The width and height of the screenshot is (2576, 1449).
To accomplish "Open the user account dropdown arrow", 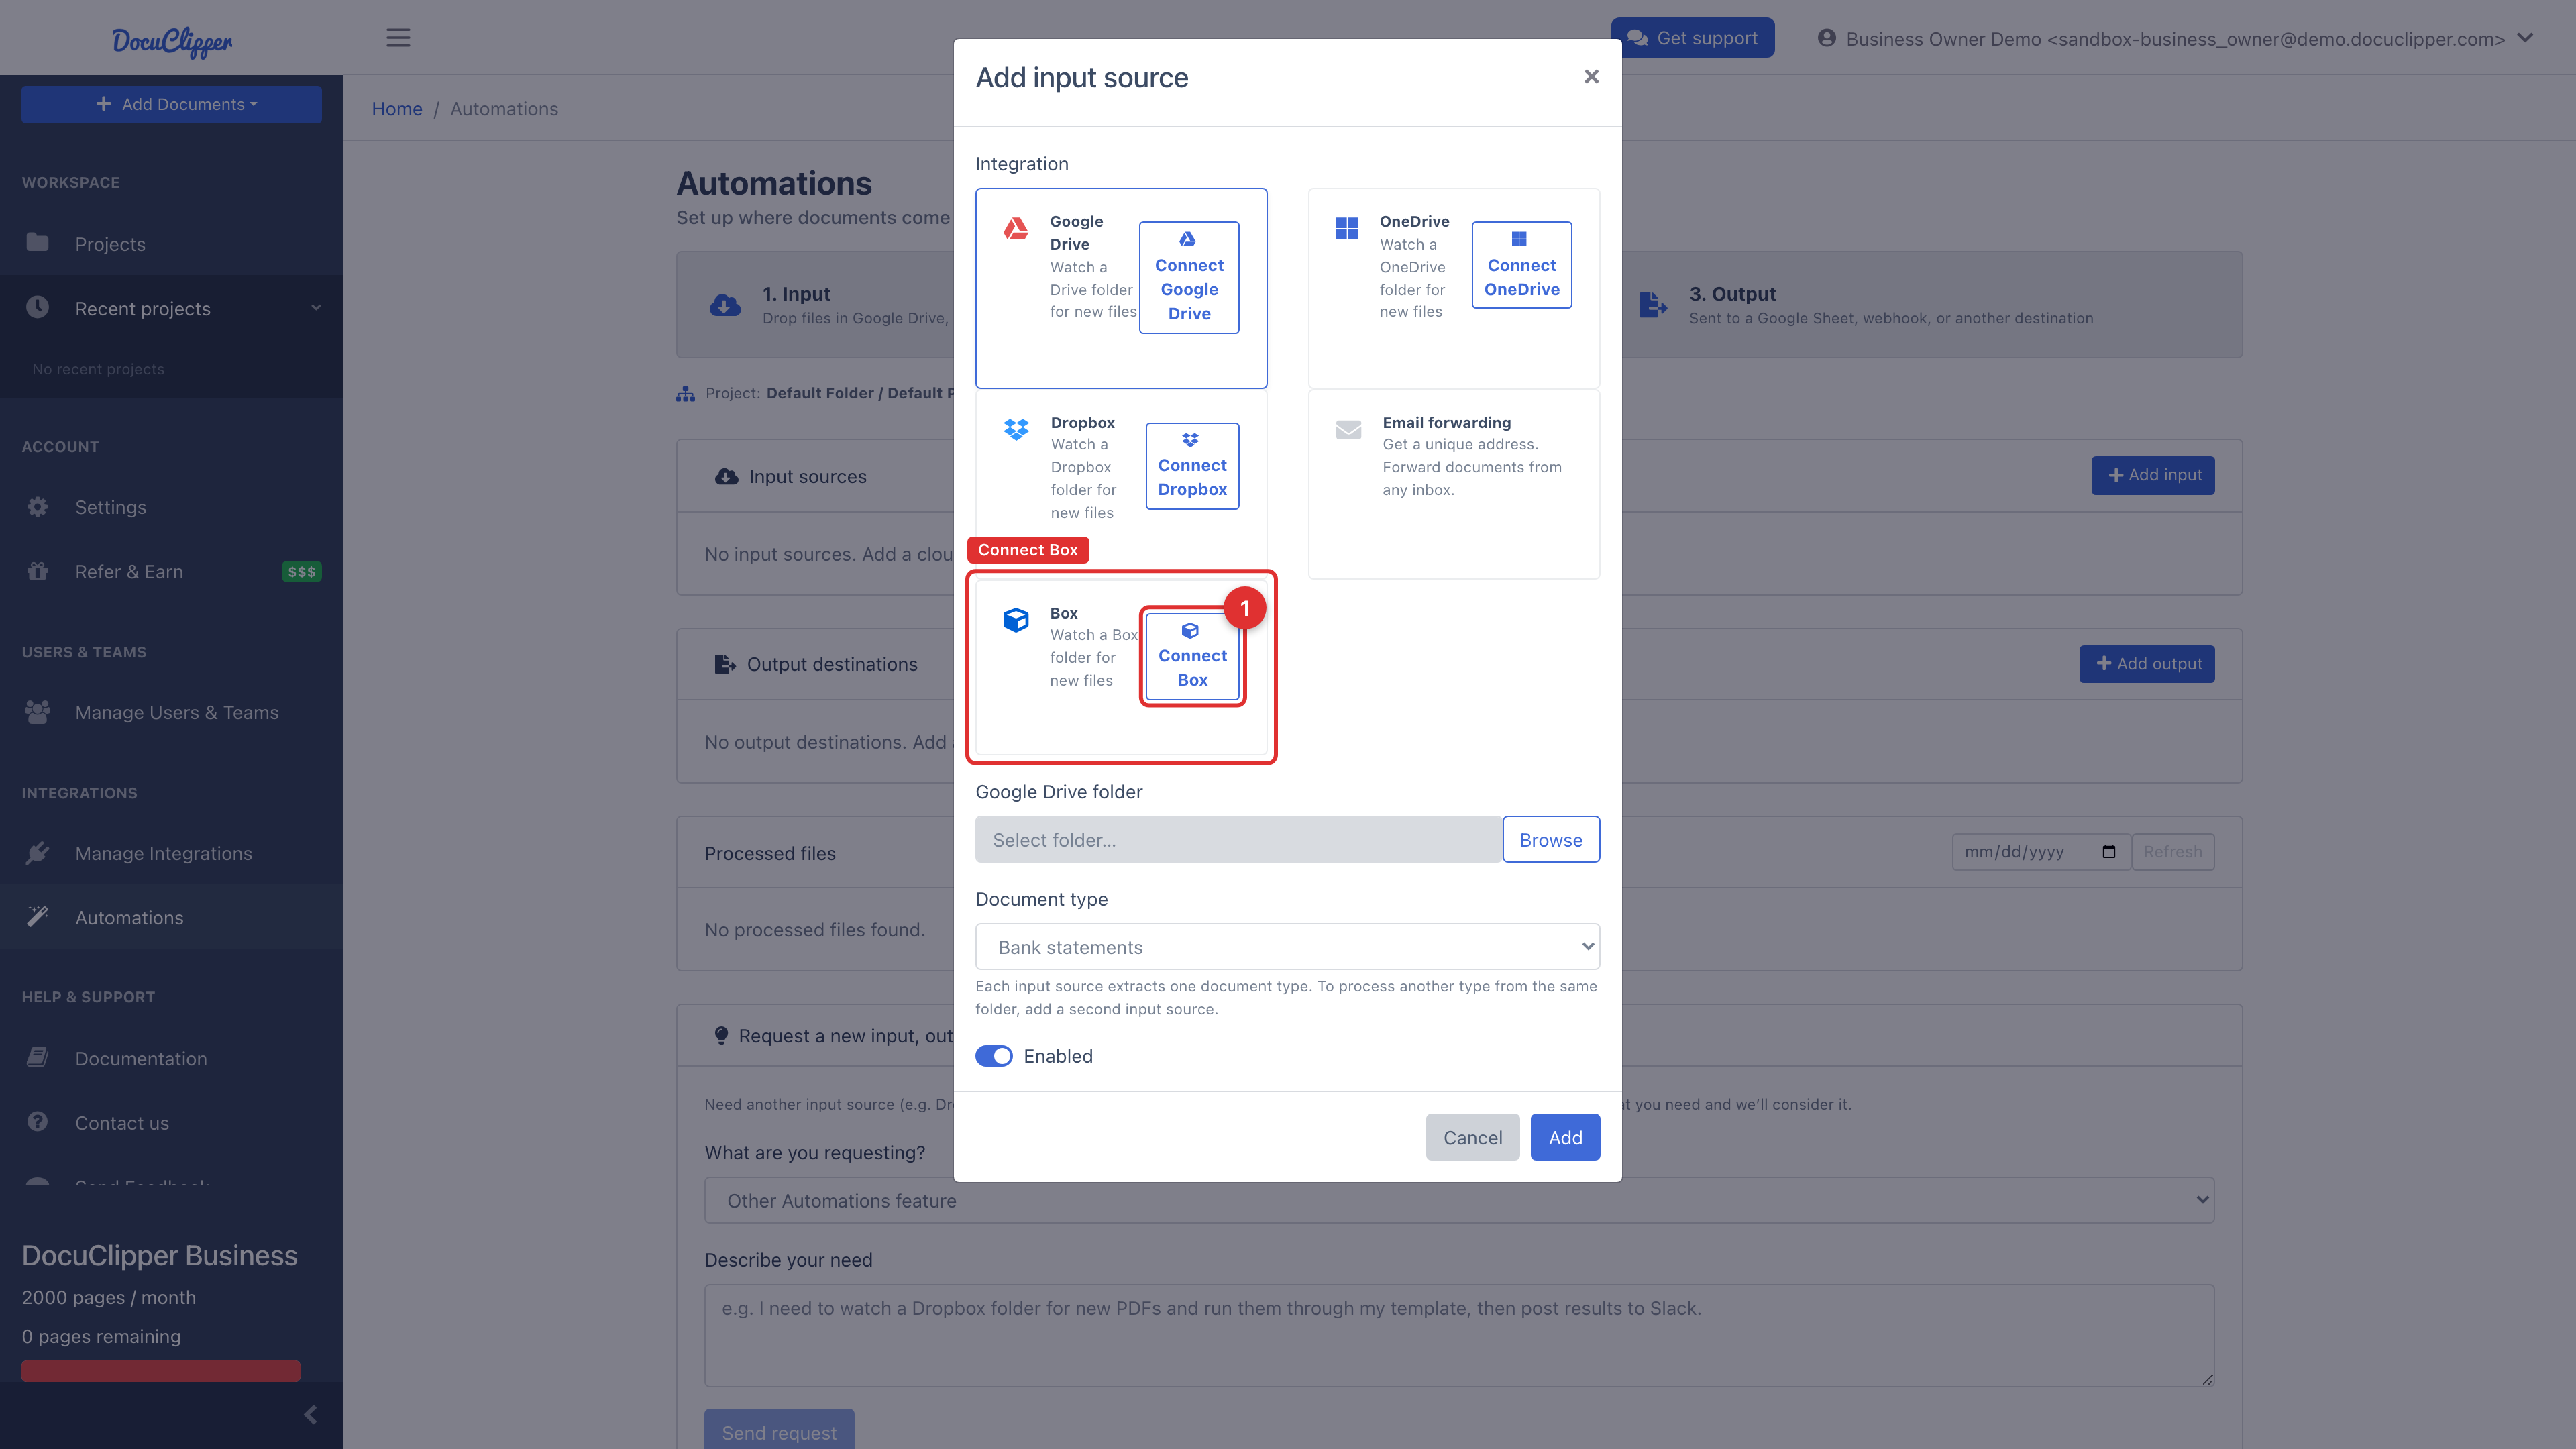I will click(x=2525, y=38).
